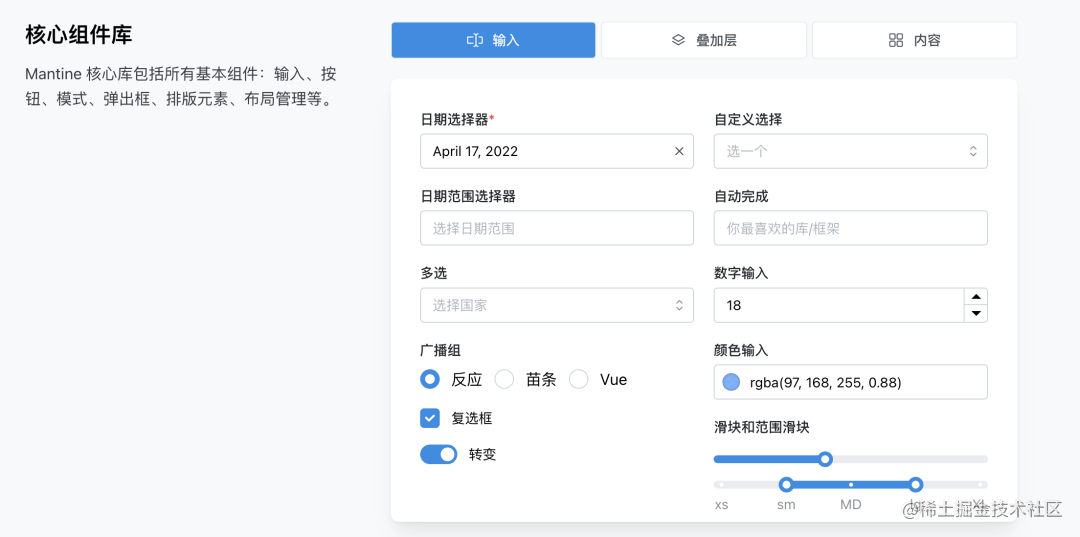Clear the April 17, 2022 date
1080x537 pixels.
tap(679, 151)
